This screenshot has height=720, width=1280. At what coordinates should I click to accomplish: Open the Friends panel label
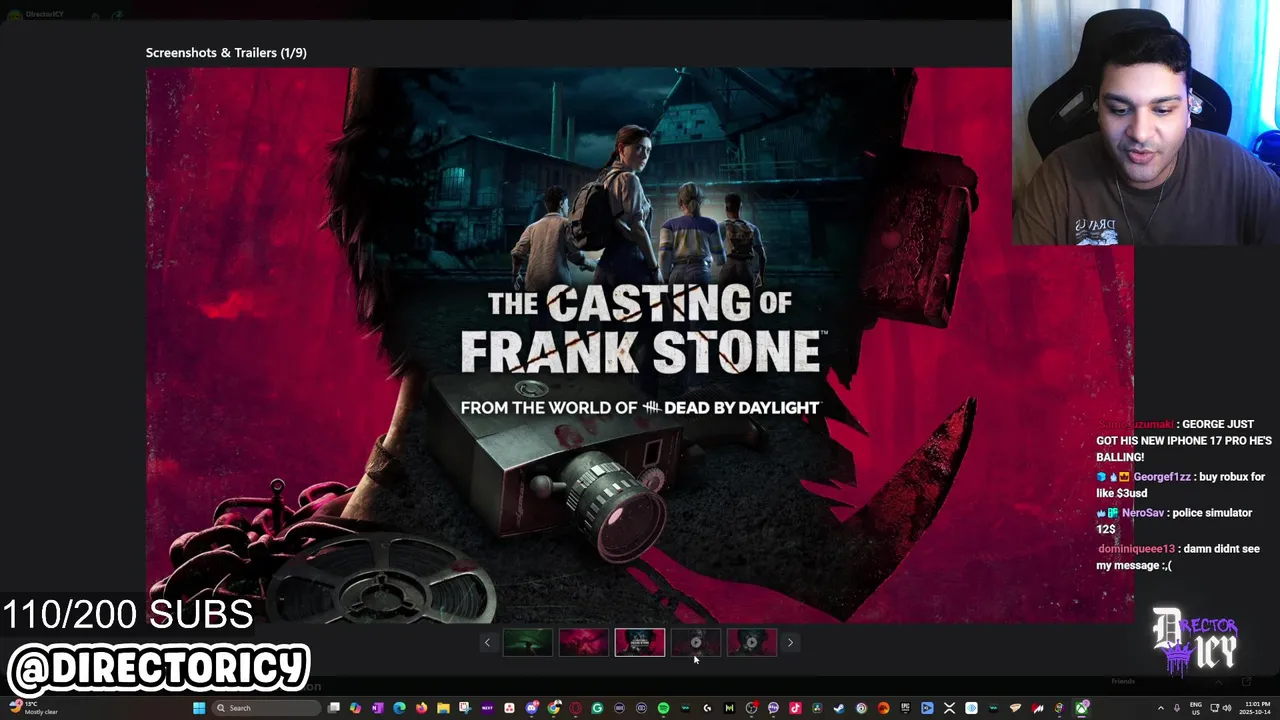(x=1123, y=681)
